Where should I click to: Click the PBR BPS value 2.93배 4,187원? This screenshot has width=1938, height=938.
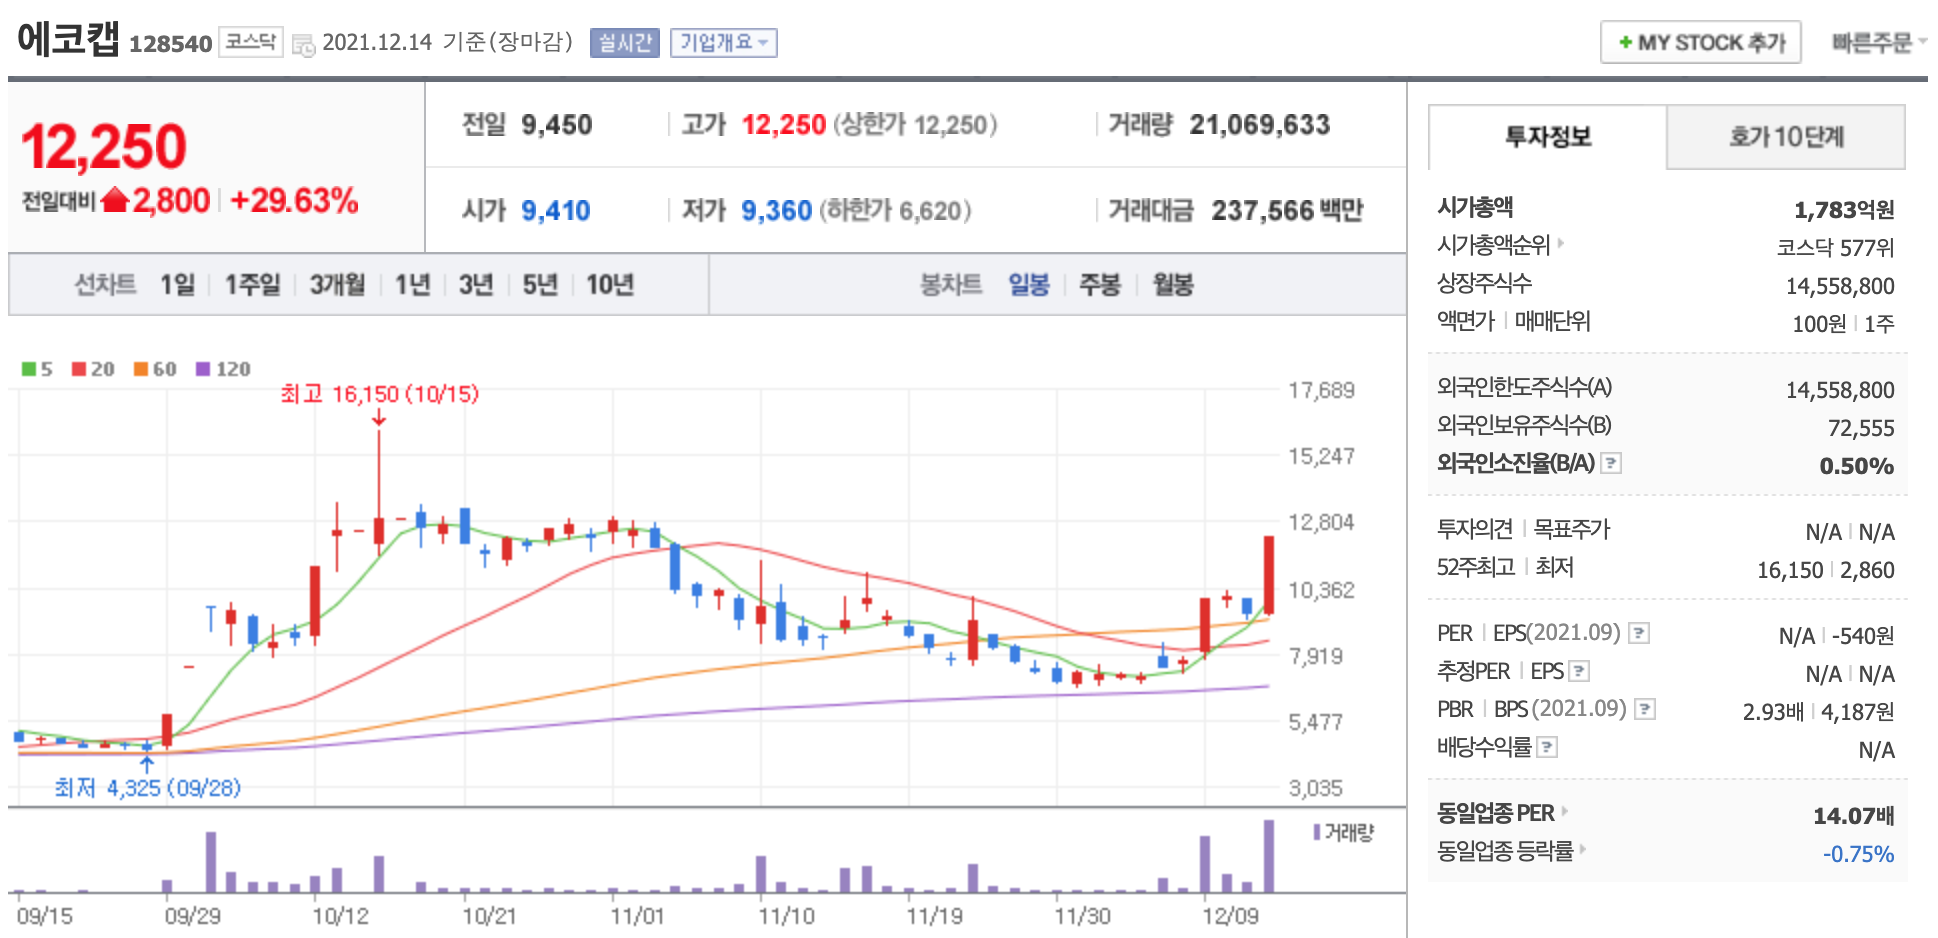pos(1819,712)
